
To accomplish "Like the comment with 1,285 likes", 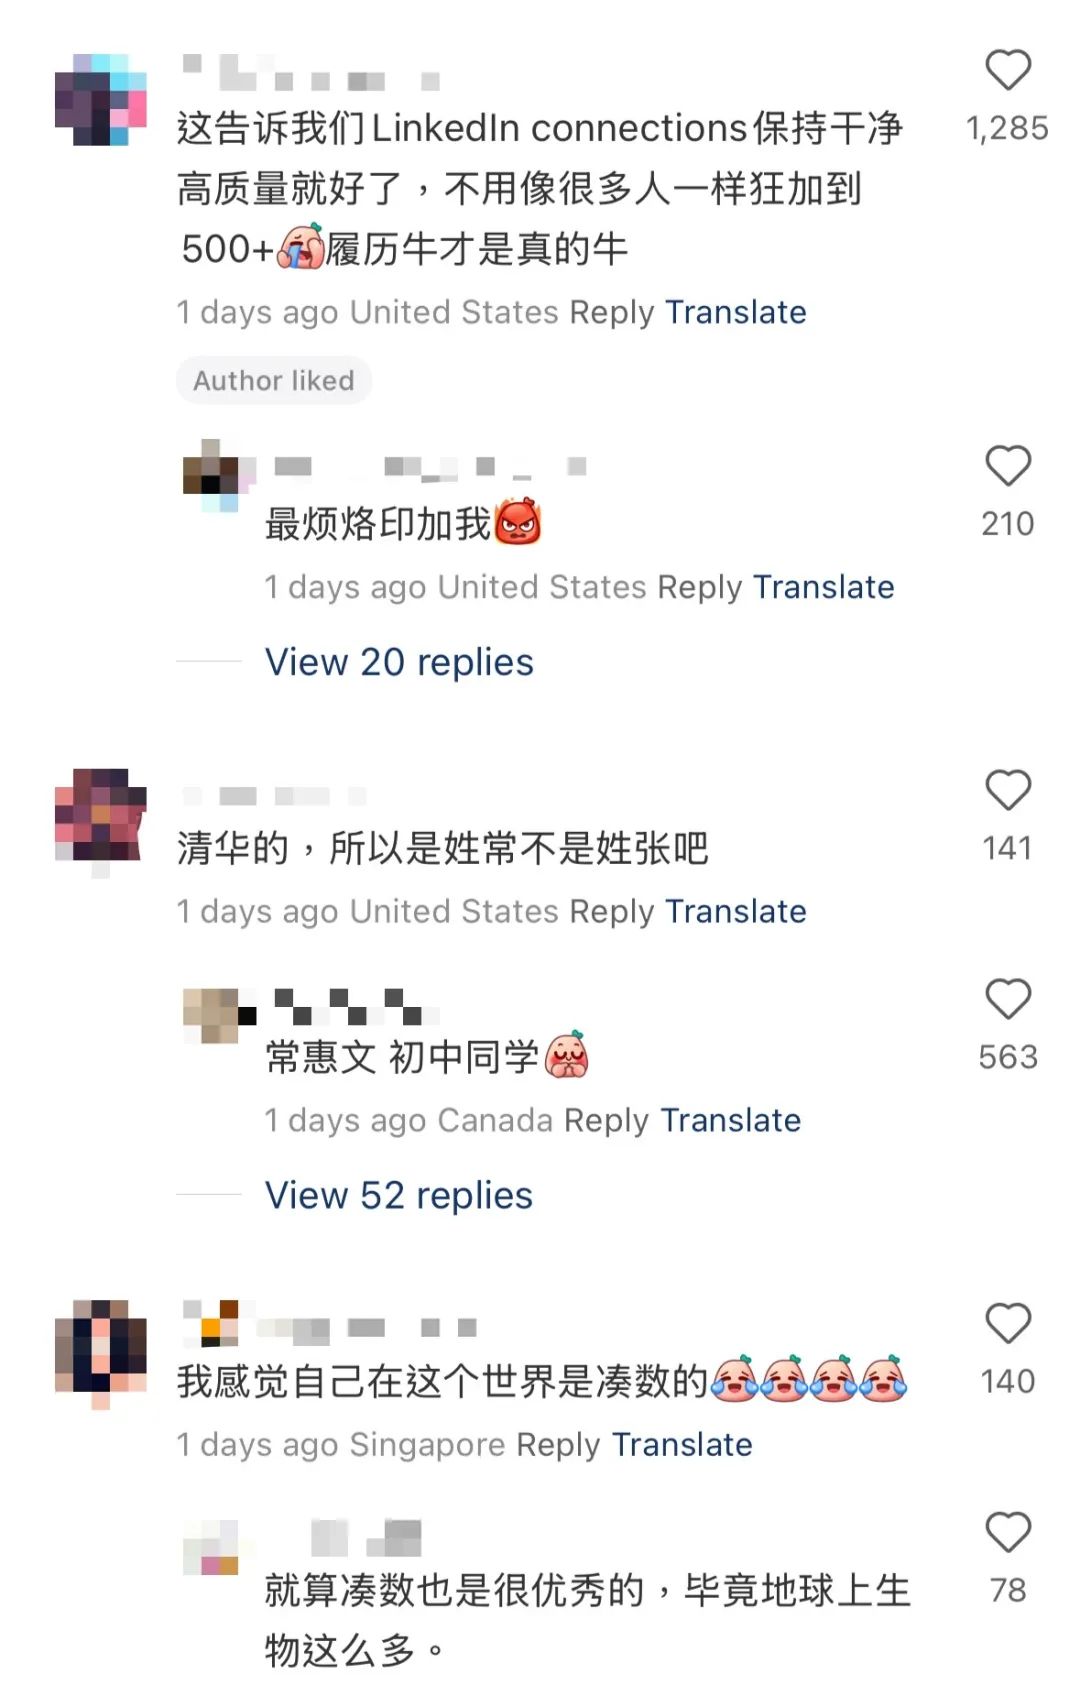I will pyautogui.click(x=1008, y=71).
